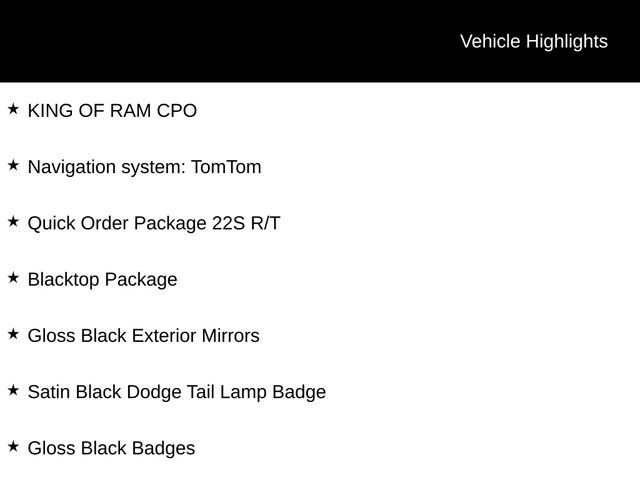Click the star next to Navigation system: TomTom
This screenshot has width=640, height=480.
tap(13, 165)
